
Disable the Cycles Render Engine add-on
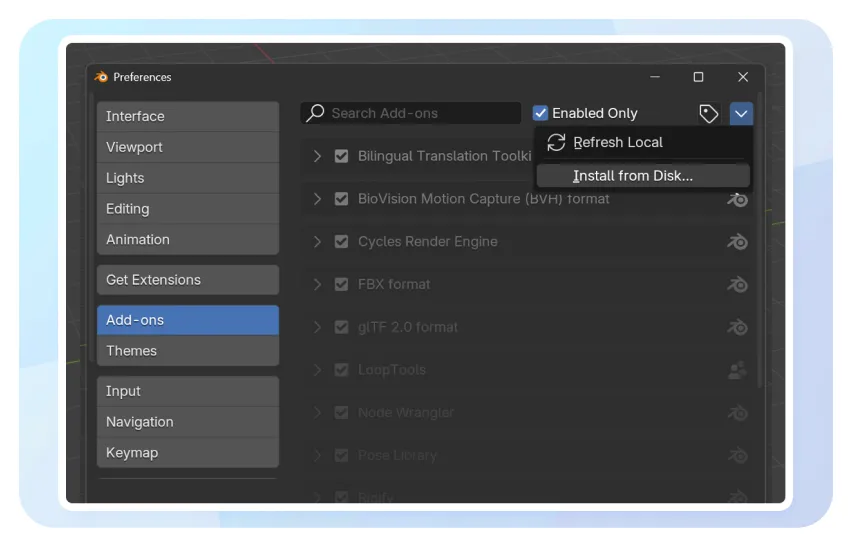[x=342, y=242]
